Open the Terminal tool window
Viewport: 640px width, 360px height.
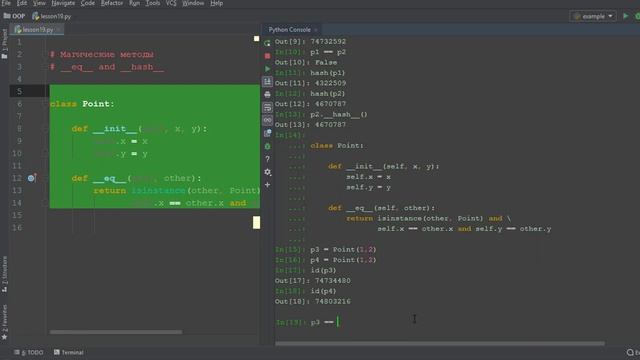(69, 352)
